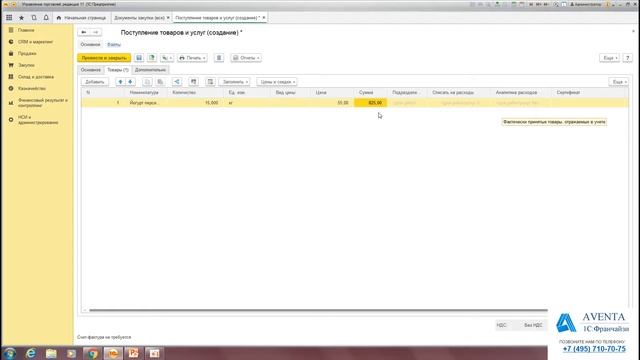Image resolution: width=640 pixels, height=360 pixels.
Task: Go to Начальная страница home tab
Action: click(81, 18)
